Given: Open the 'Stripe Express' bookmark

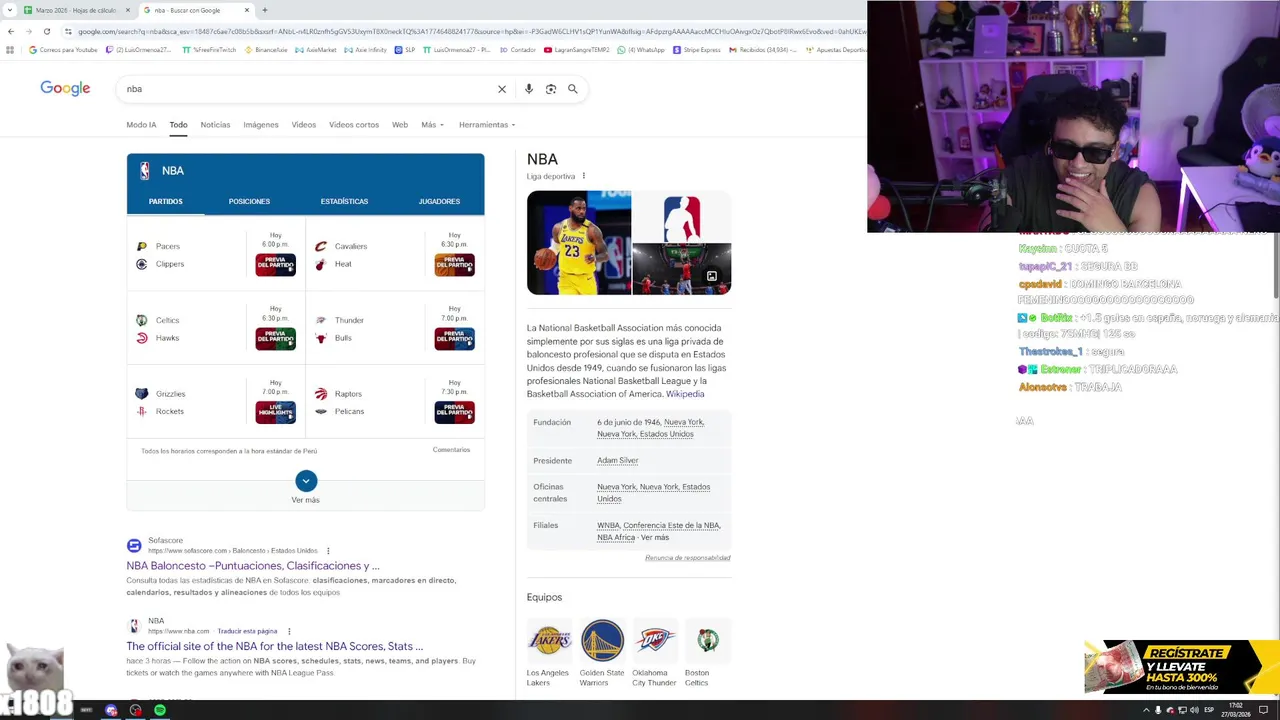Looking at the screenshot, I should click(x=697, y=50).
